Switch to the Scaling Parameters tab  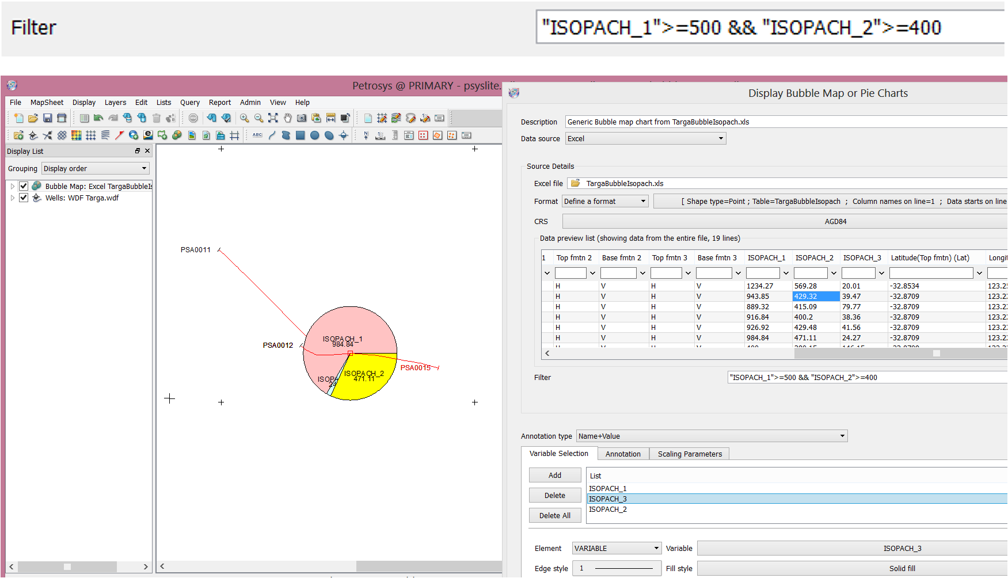[x=689, y=454]
